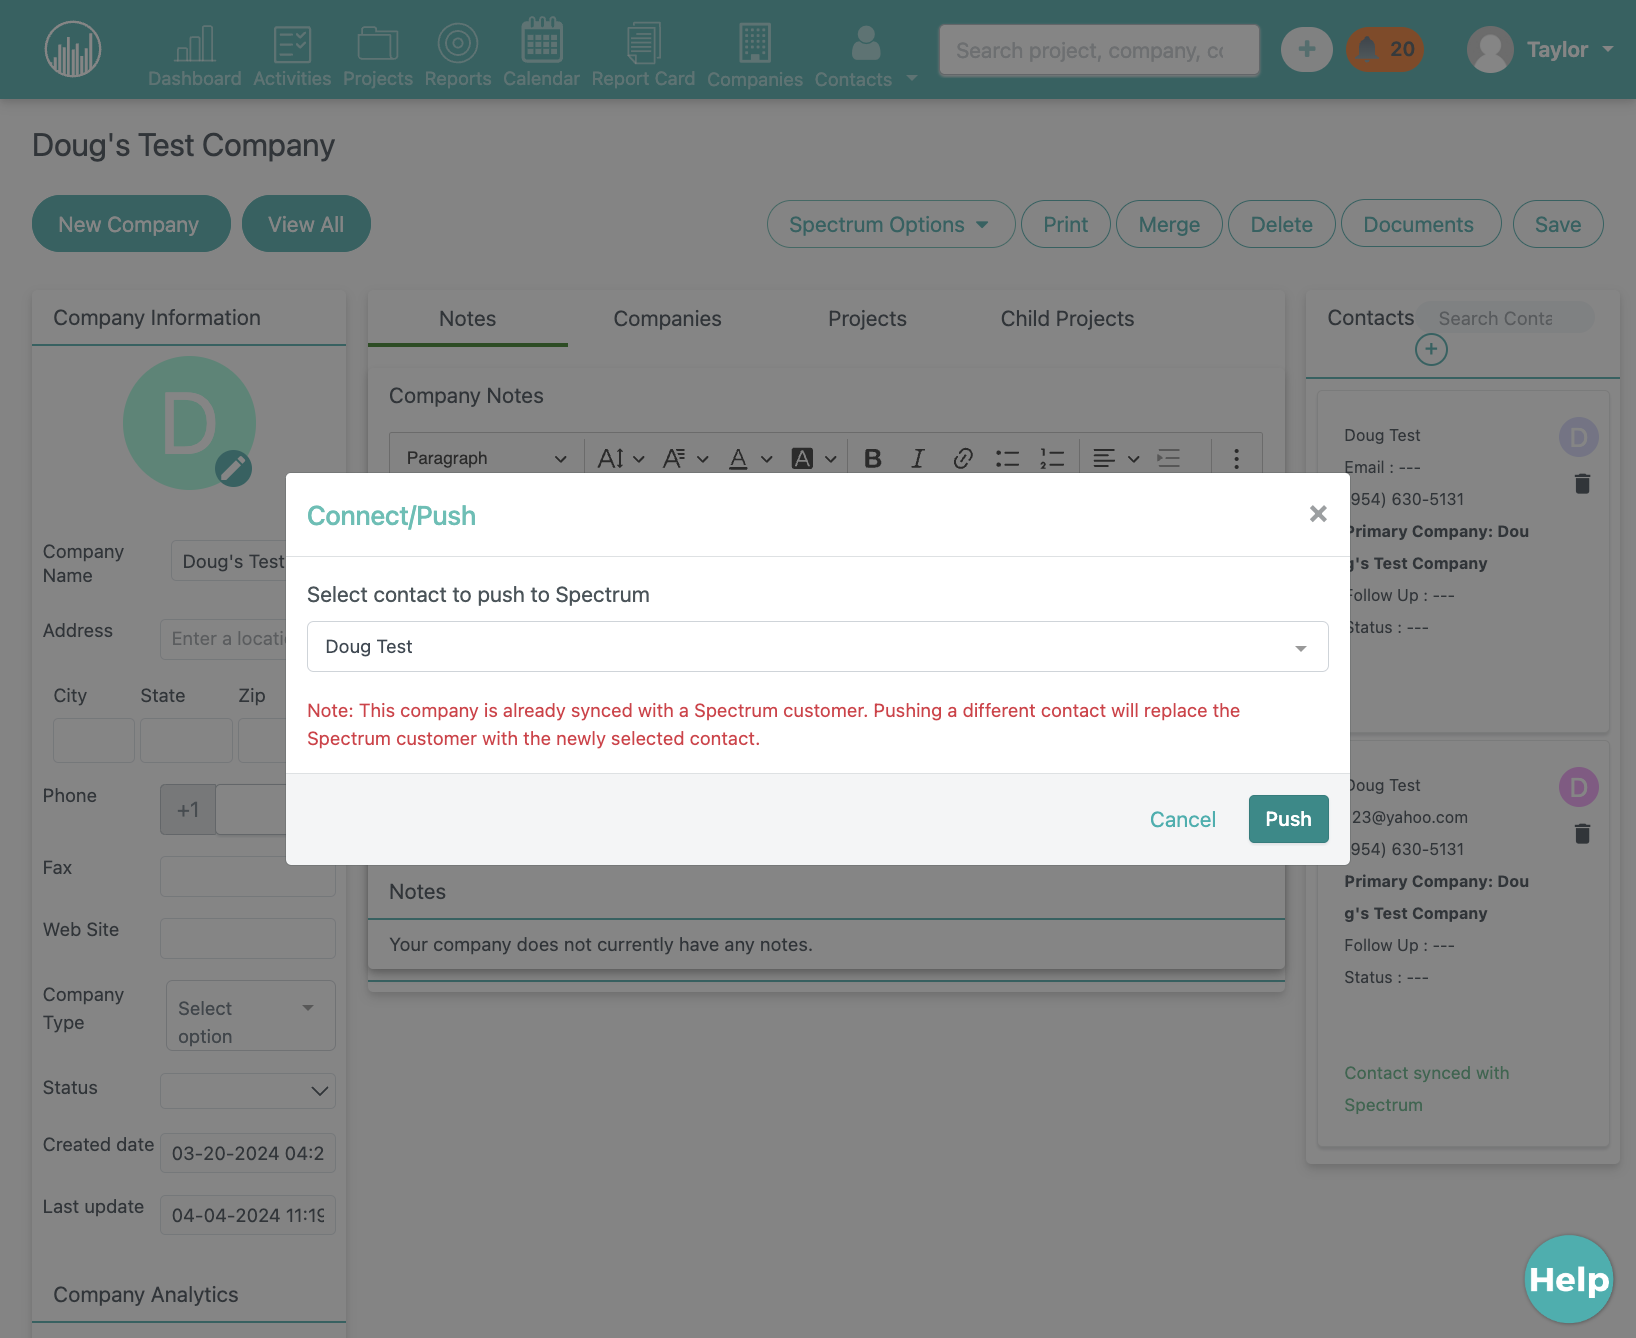Click the View All button
The image size is (1636, 1338).
(x=306, y=224)
